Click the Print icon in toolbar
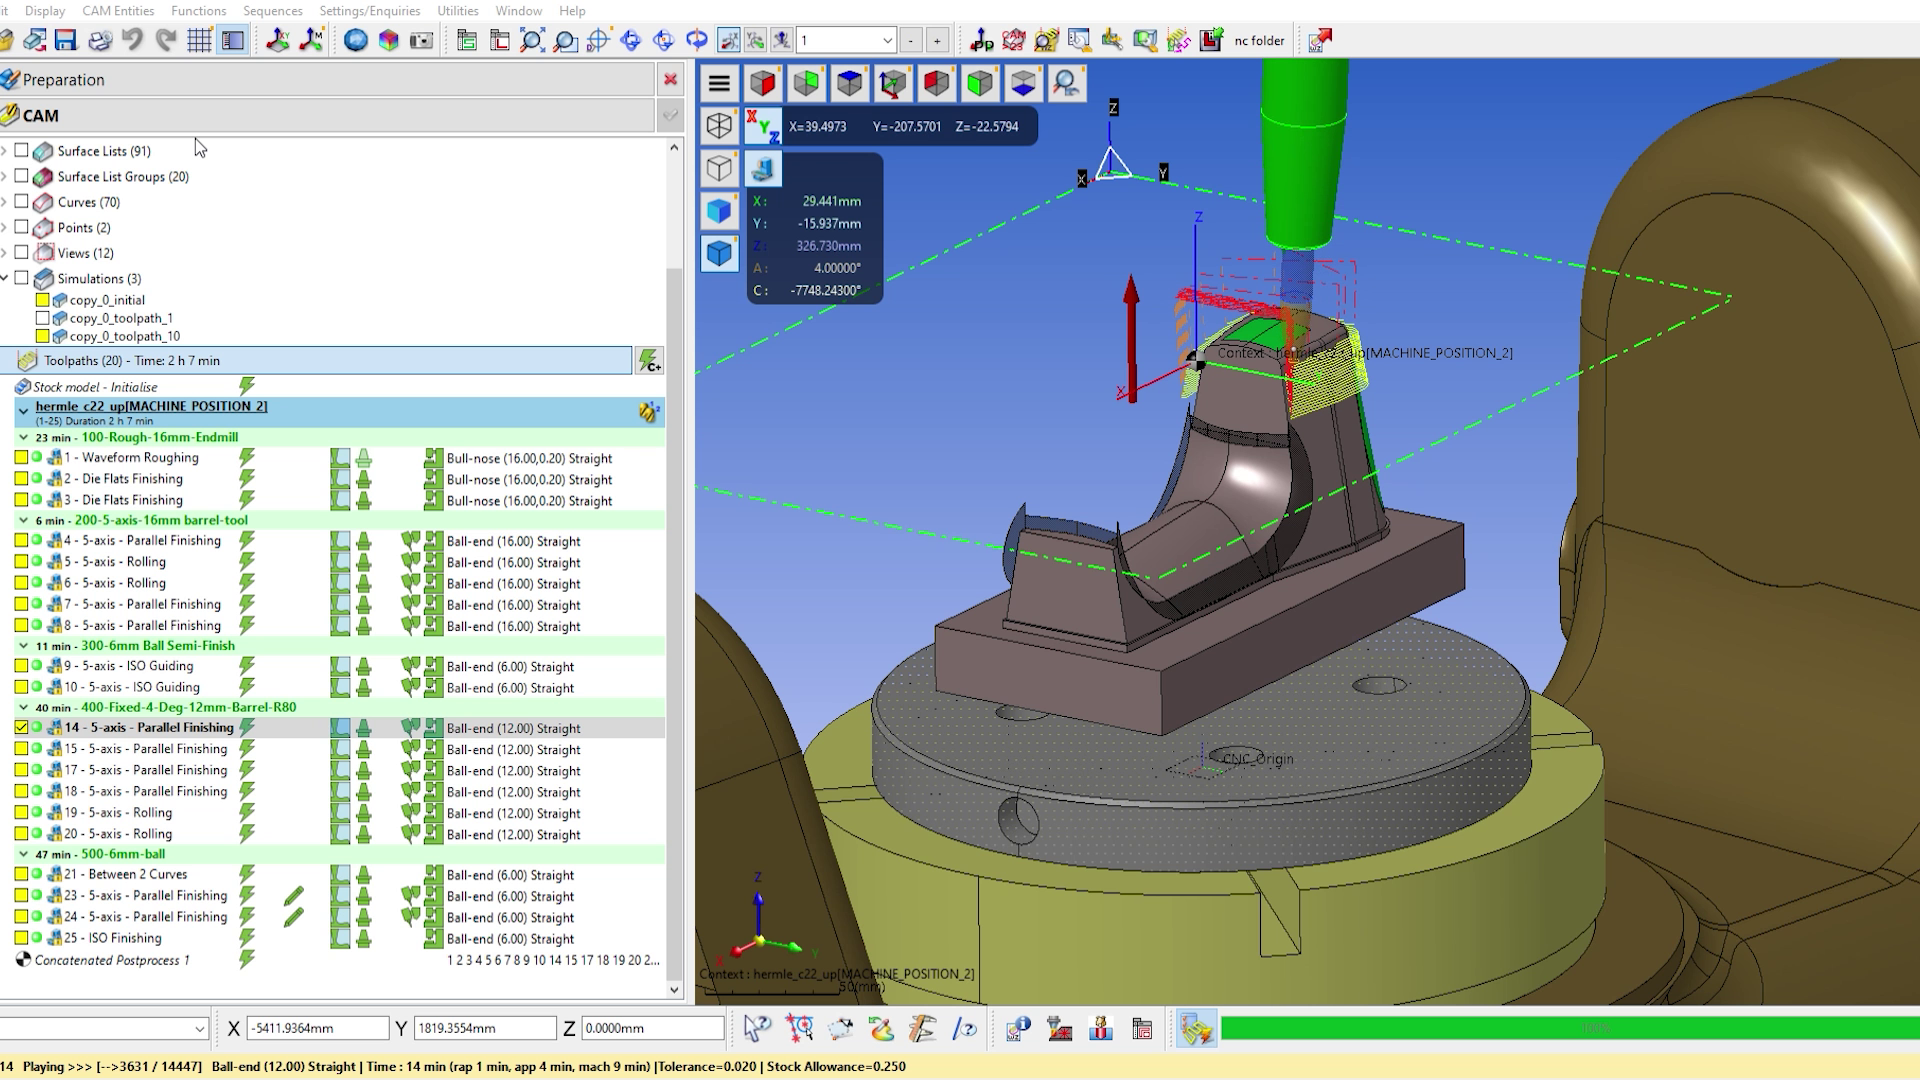The height and width of the screenshot is (1080, 1920). point(100,40)
